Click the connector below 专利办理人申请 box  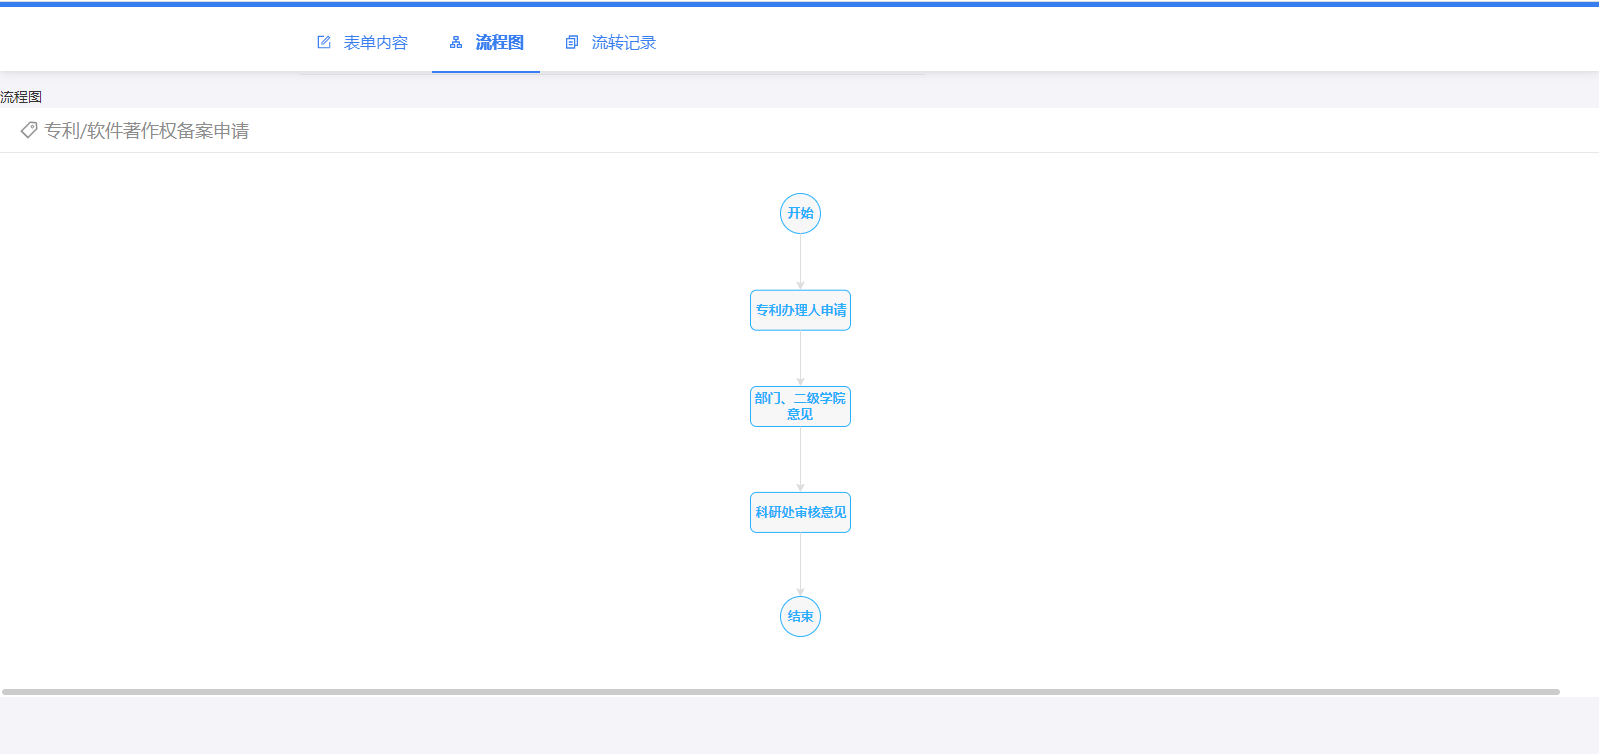(x=800, y=357)
